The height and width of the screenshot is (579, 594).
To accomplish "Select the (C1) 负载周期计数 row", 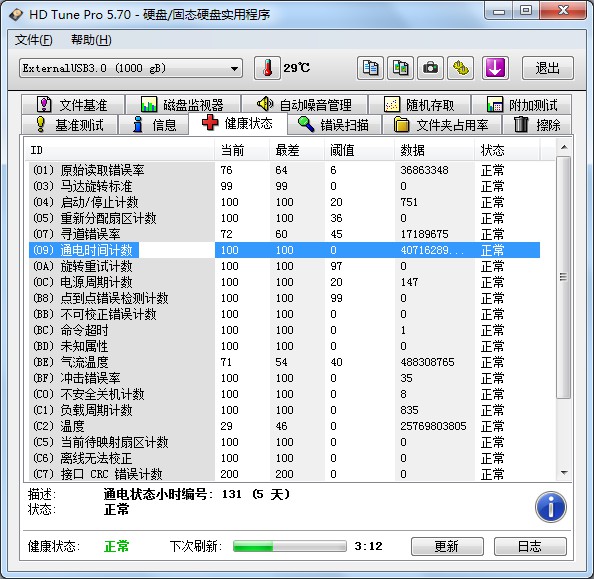I will pos(284,410).
